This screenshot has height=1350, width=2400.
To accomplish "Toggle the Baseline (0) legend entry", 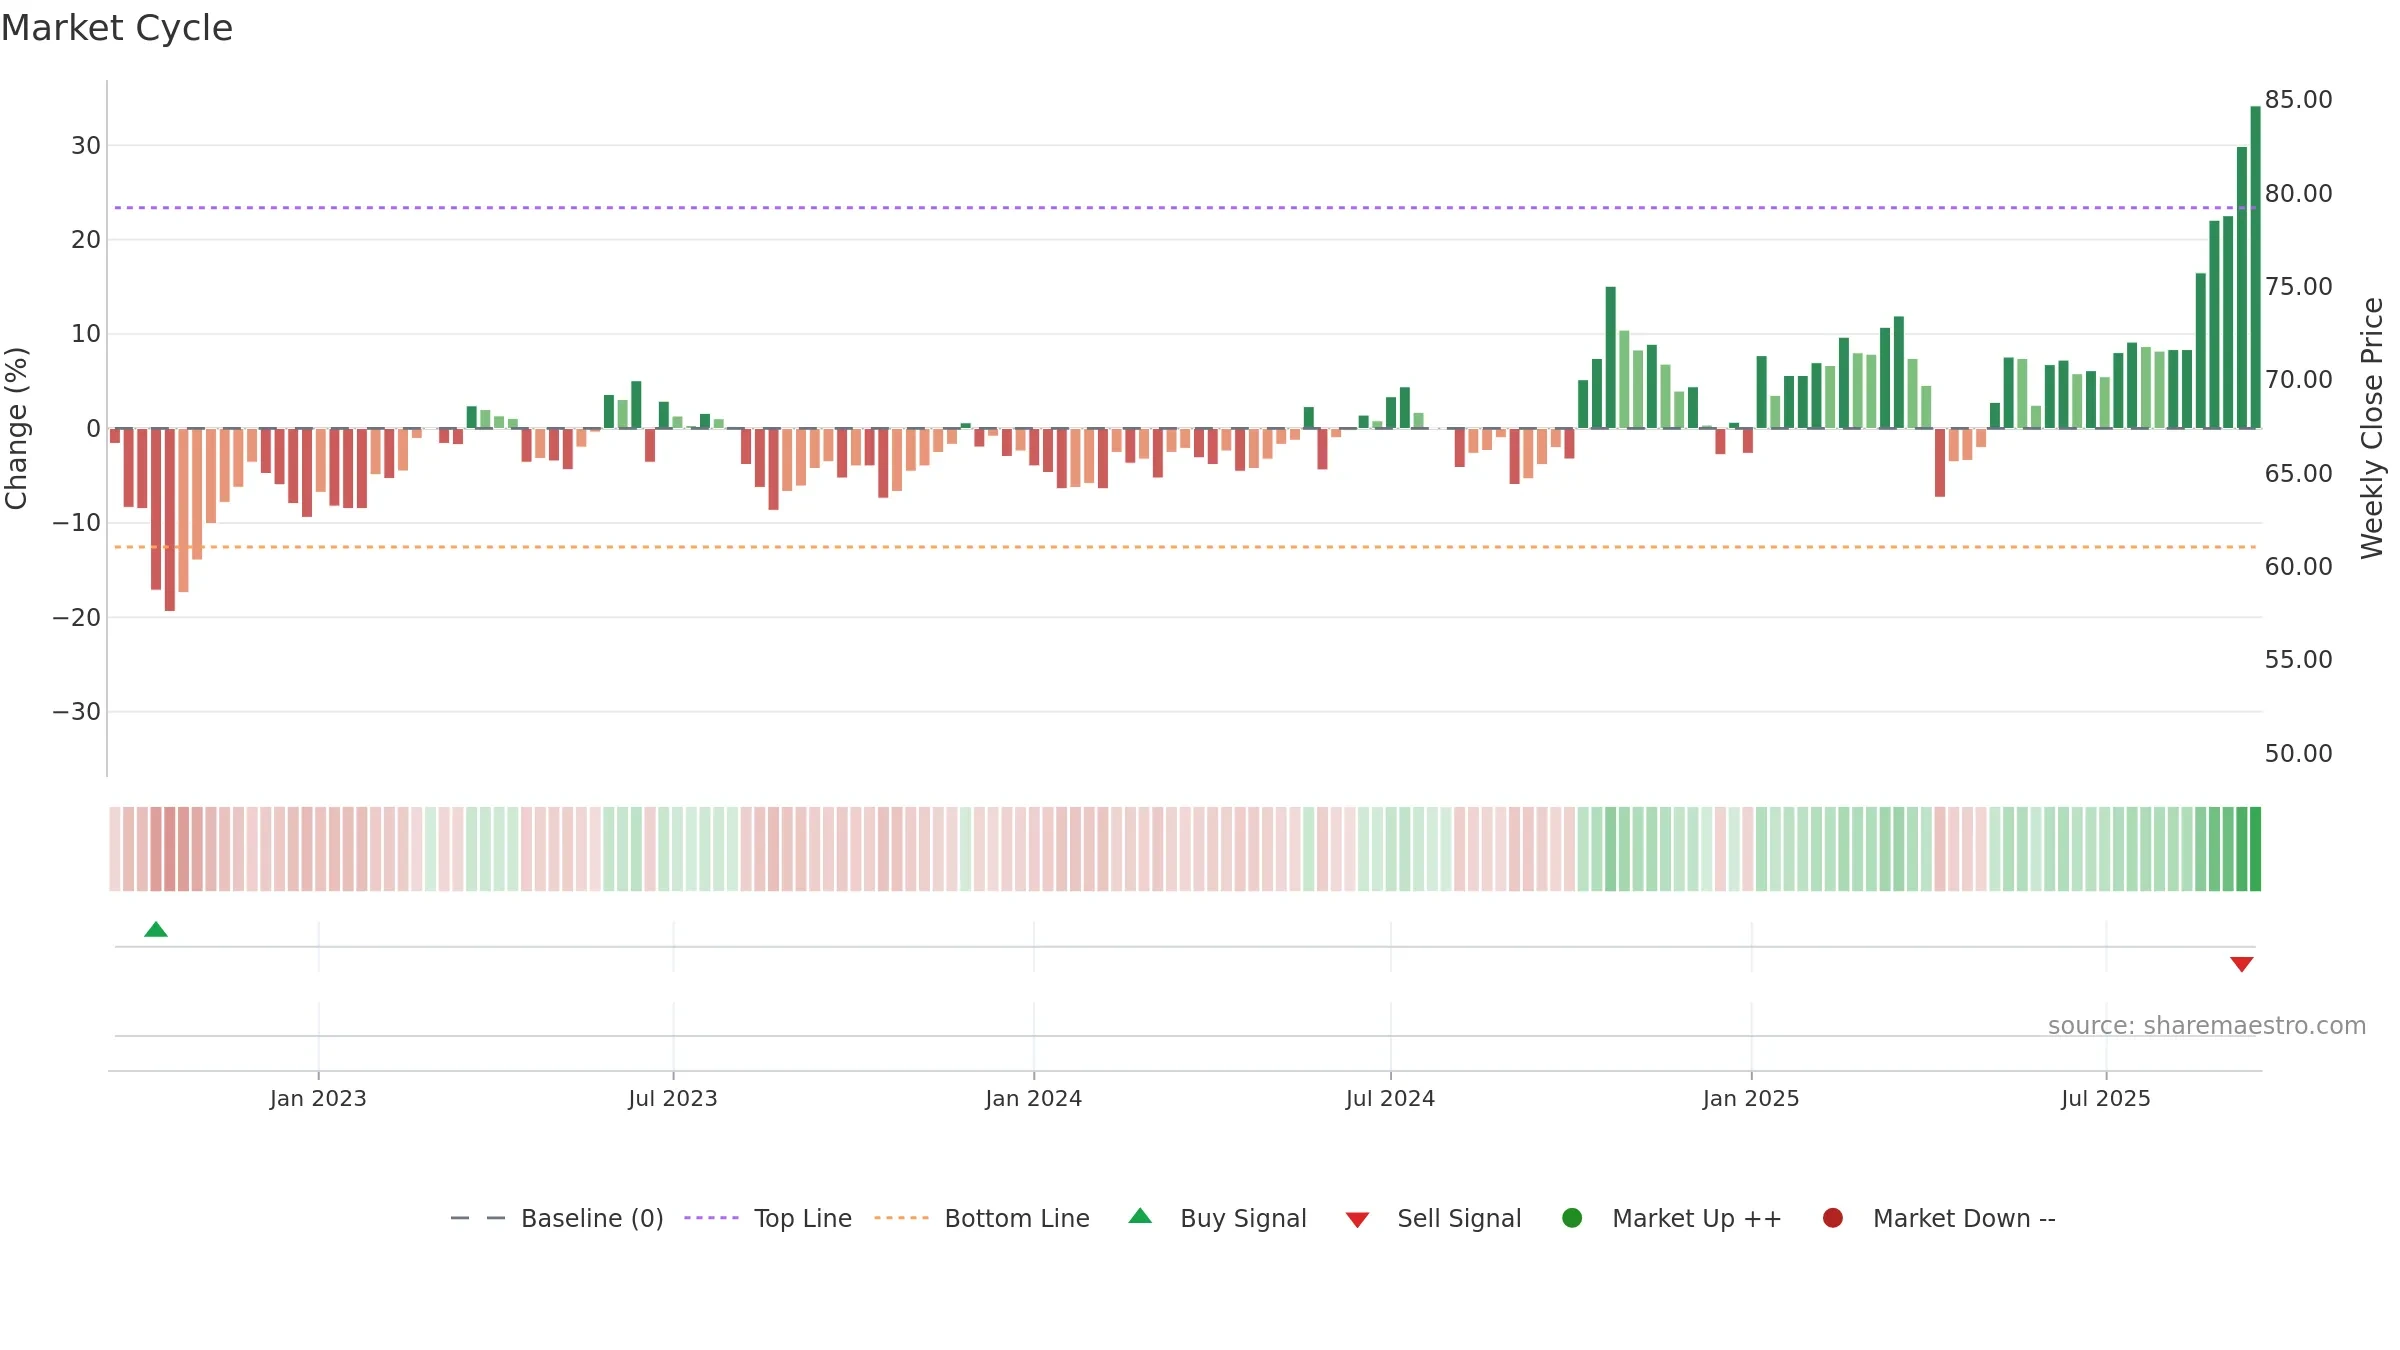I will [557, 1218].
